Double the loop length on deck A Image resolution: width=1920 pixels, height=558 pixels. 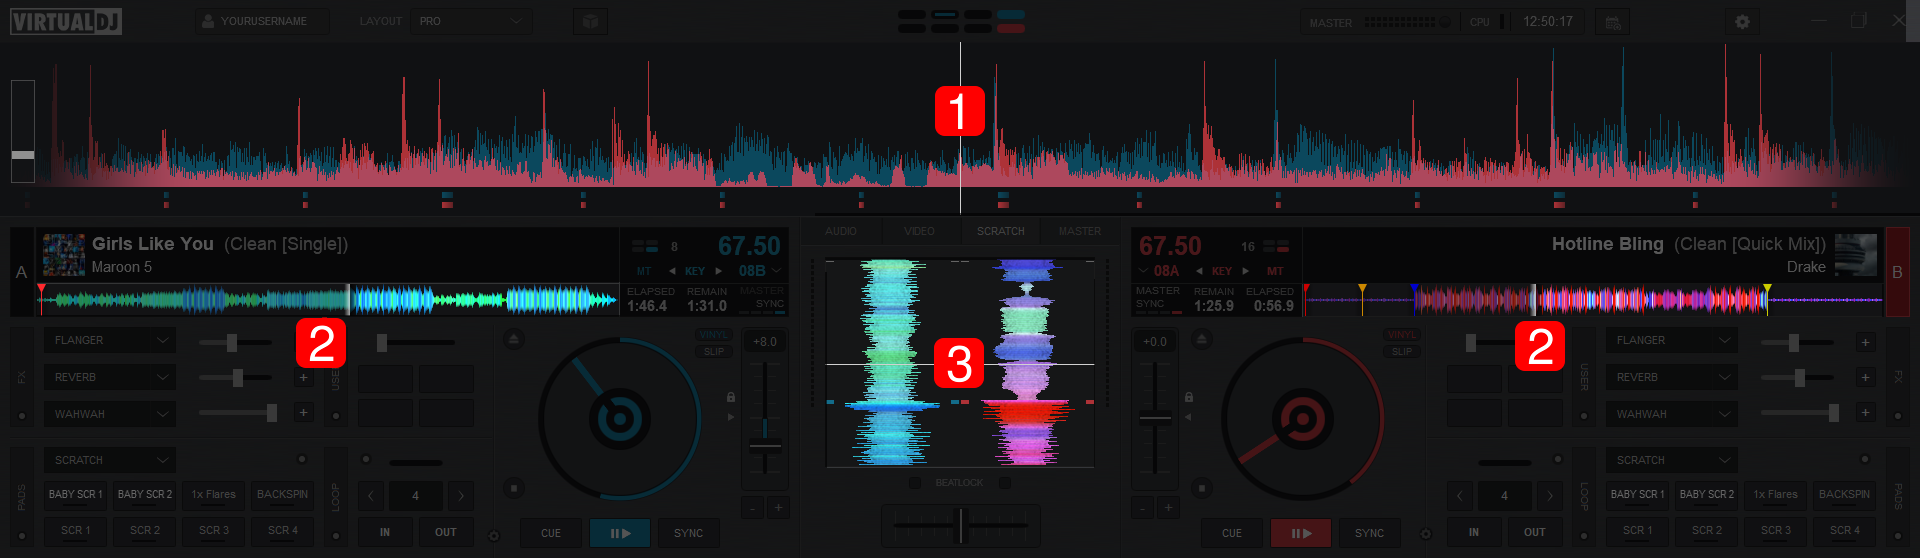(x=461, y=495)
